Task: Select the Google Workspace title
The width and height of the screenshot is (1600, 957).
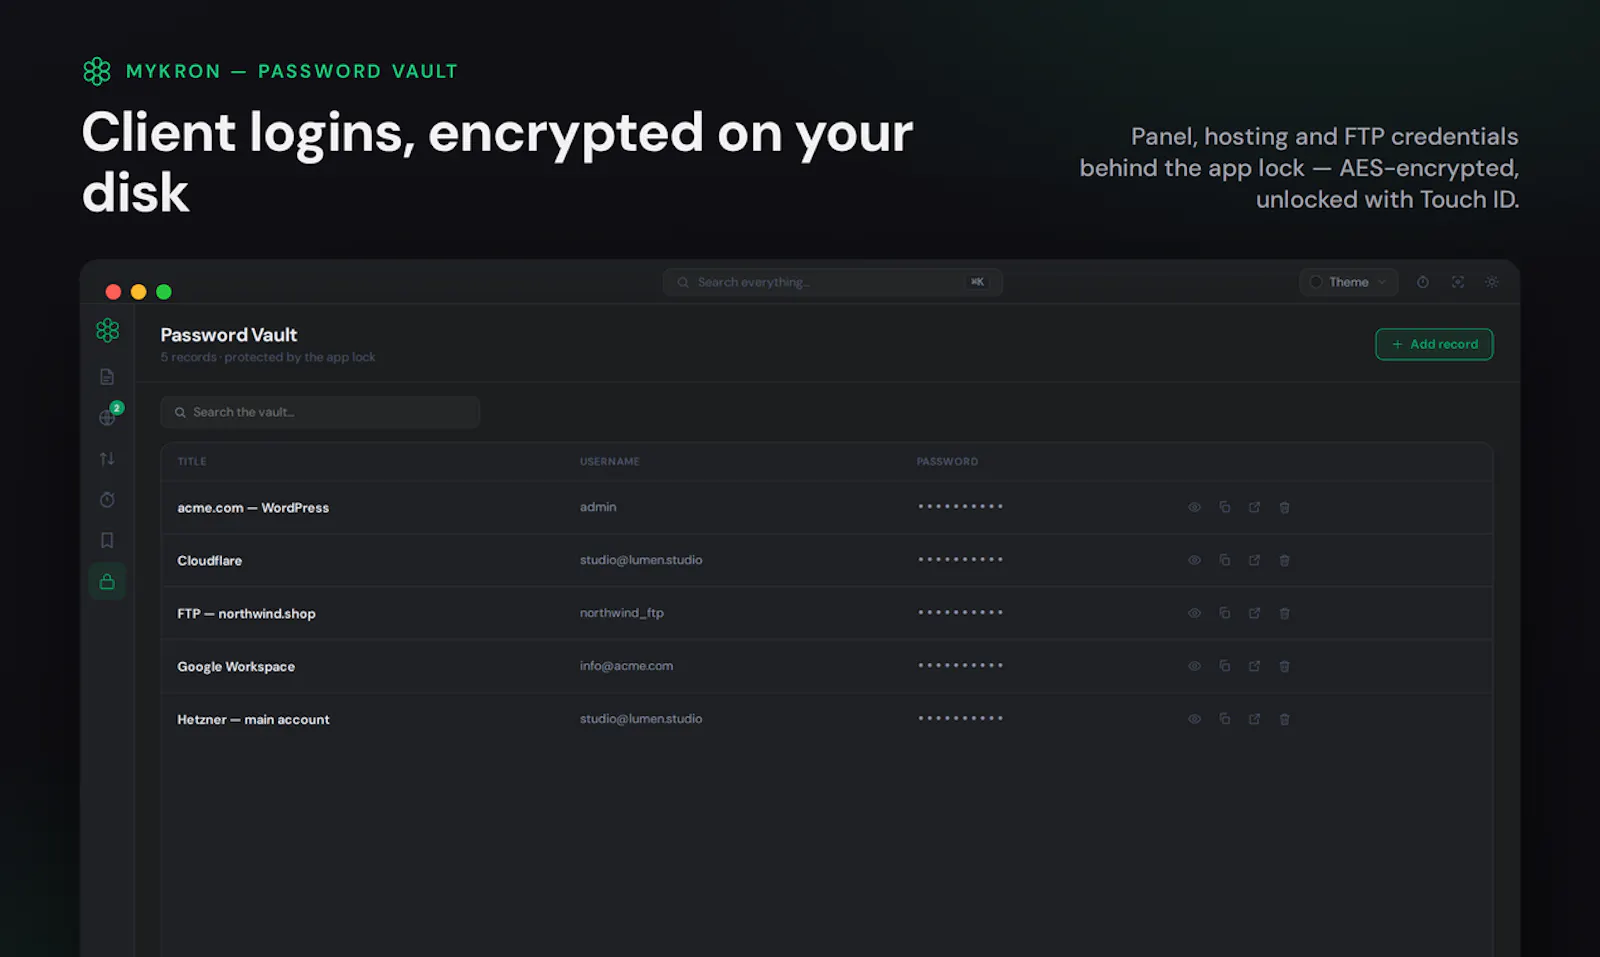Action: point(236,666)
